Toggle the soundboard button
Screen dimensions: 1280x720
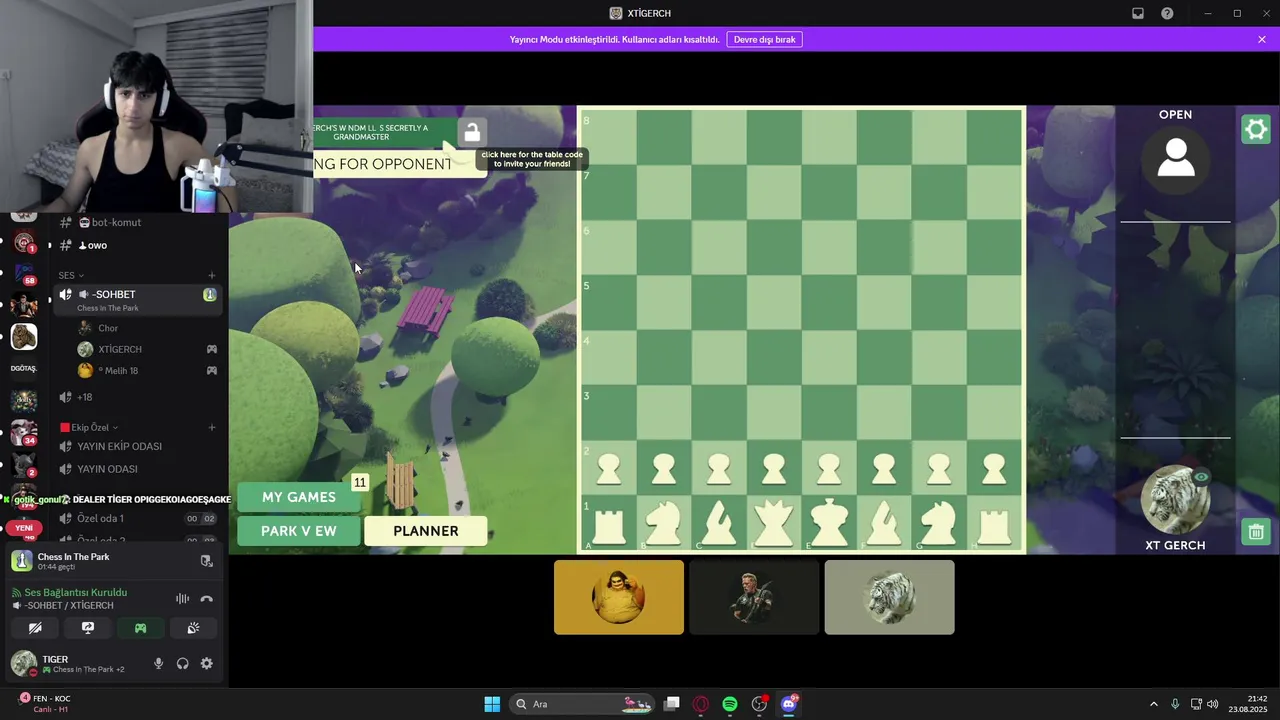[x=193, y=628]
